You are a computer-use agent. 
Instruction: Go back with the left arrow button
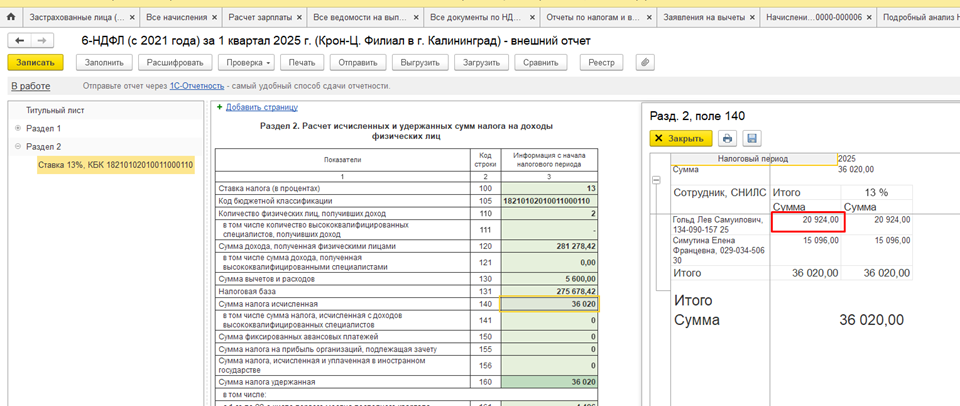coord(21,41)
